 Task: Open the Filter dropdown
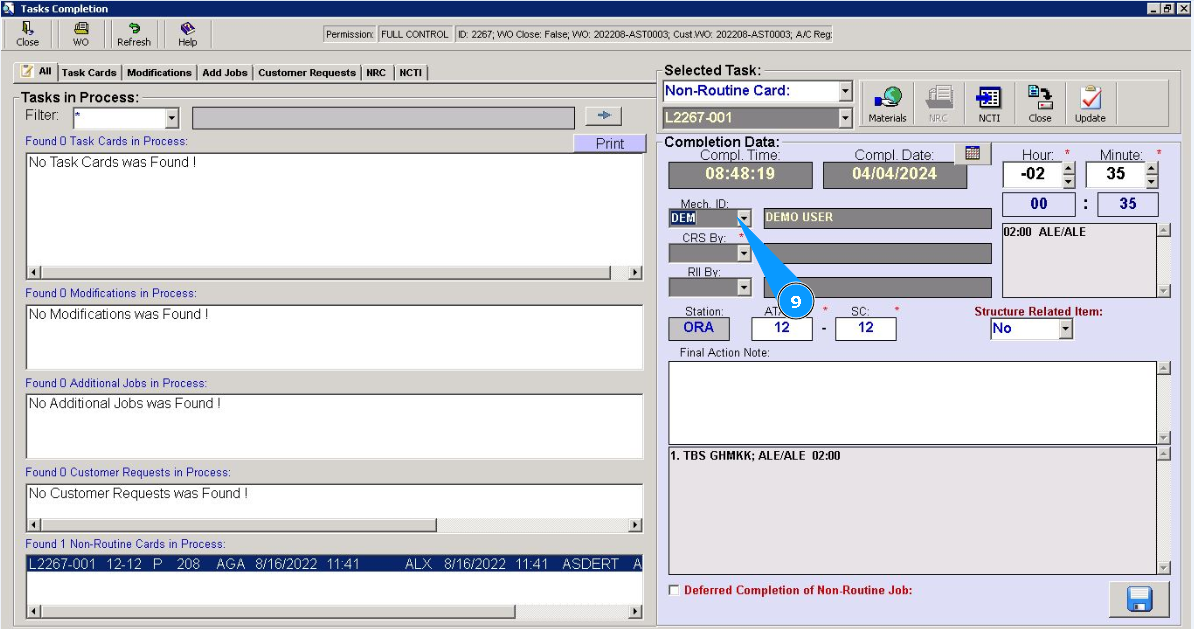[x=172, y=118]
